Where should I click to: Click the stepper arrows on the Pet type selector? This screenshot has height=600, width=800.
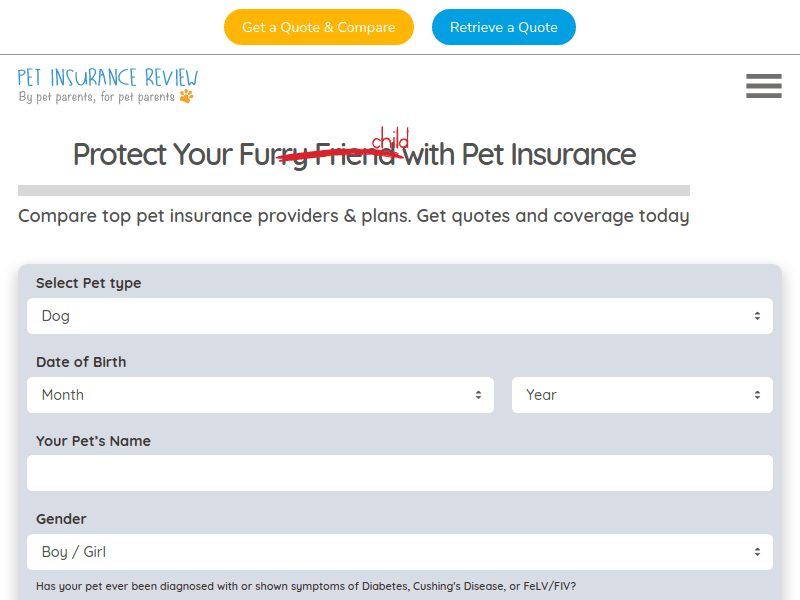[758, 315]
